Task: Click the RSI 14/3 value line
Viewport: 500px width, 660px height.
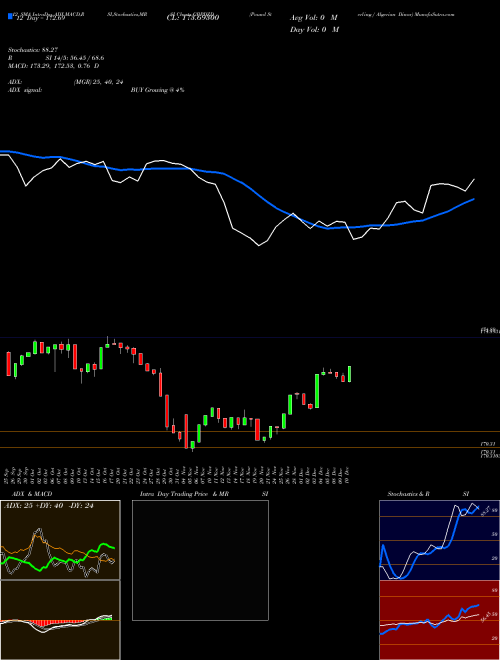Action: tap(56, 58)
